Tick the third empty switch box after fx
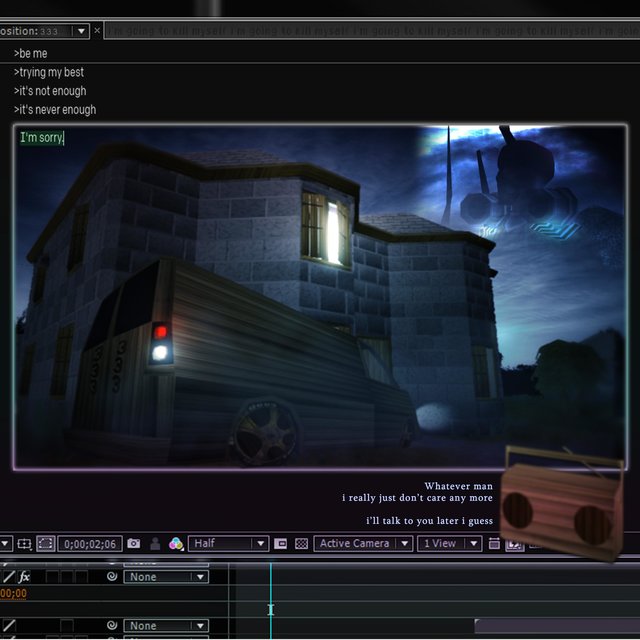Viewport: 640px width, 640px height. [x=81, y=577]
